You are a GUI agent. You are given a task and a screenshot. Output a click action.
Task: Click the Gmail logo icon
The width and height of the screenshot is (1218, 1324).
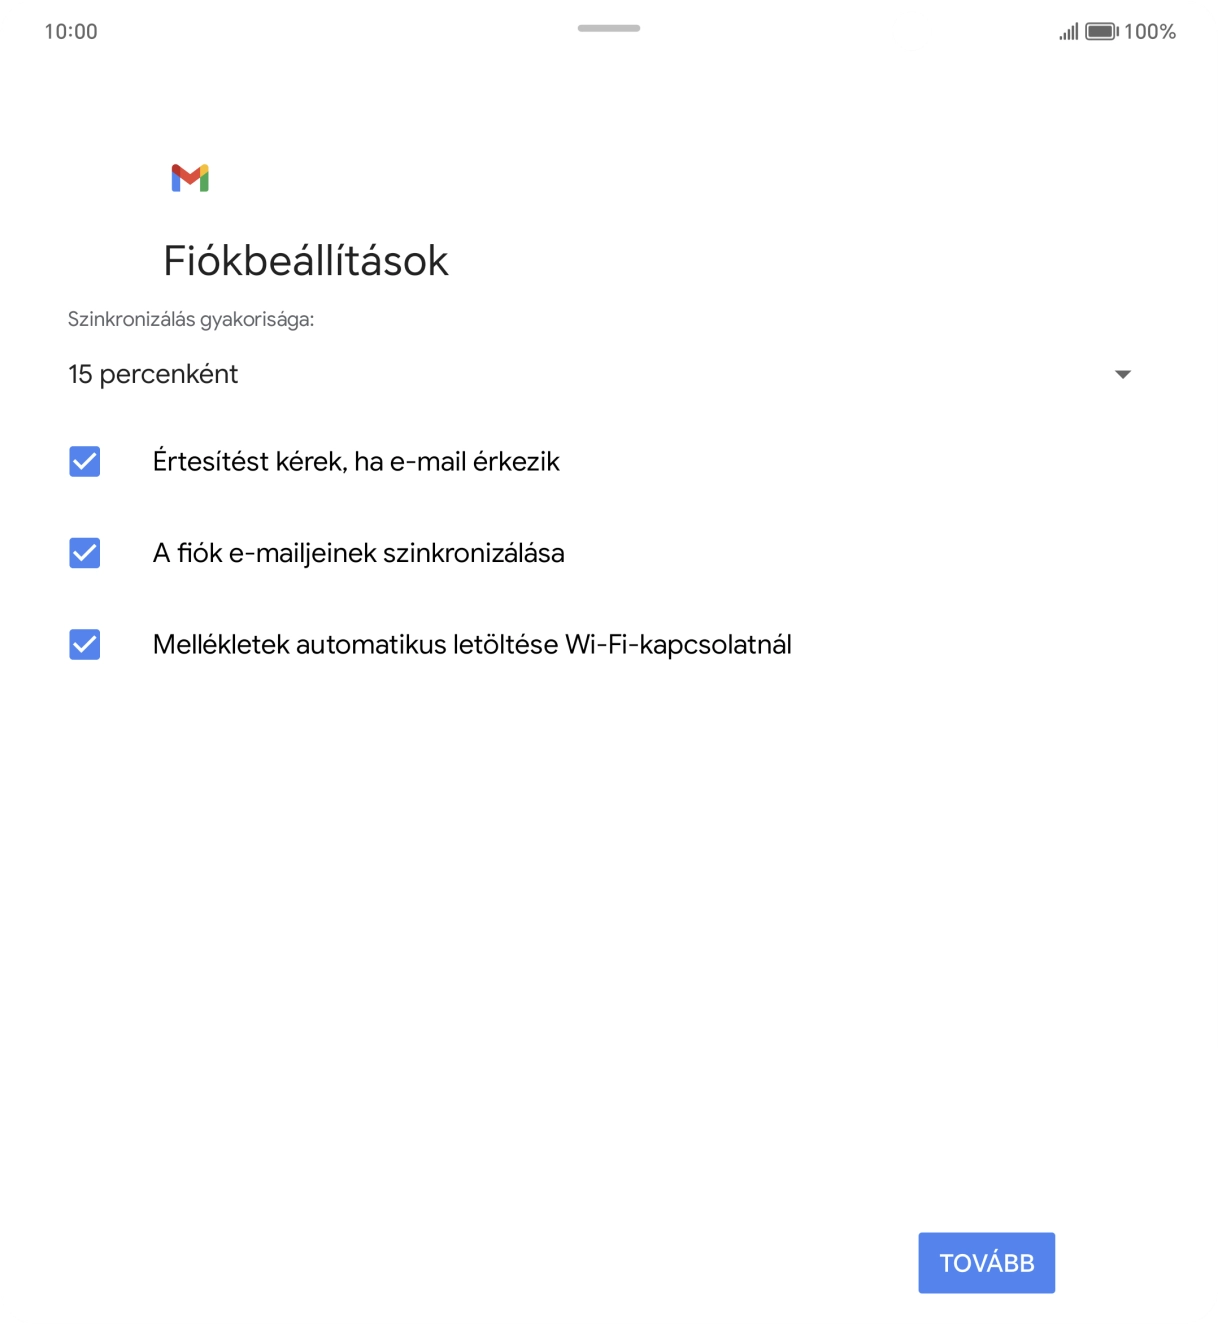pos(190,177)
